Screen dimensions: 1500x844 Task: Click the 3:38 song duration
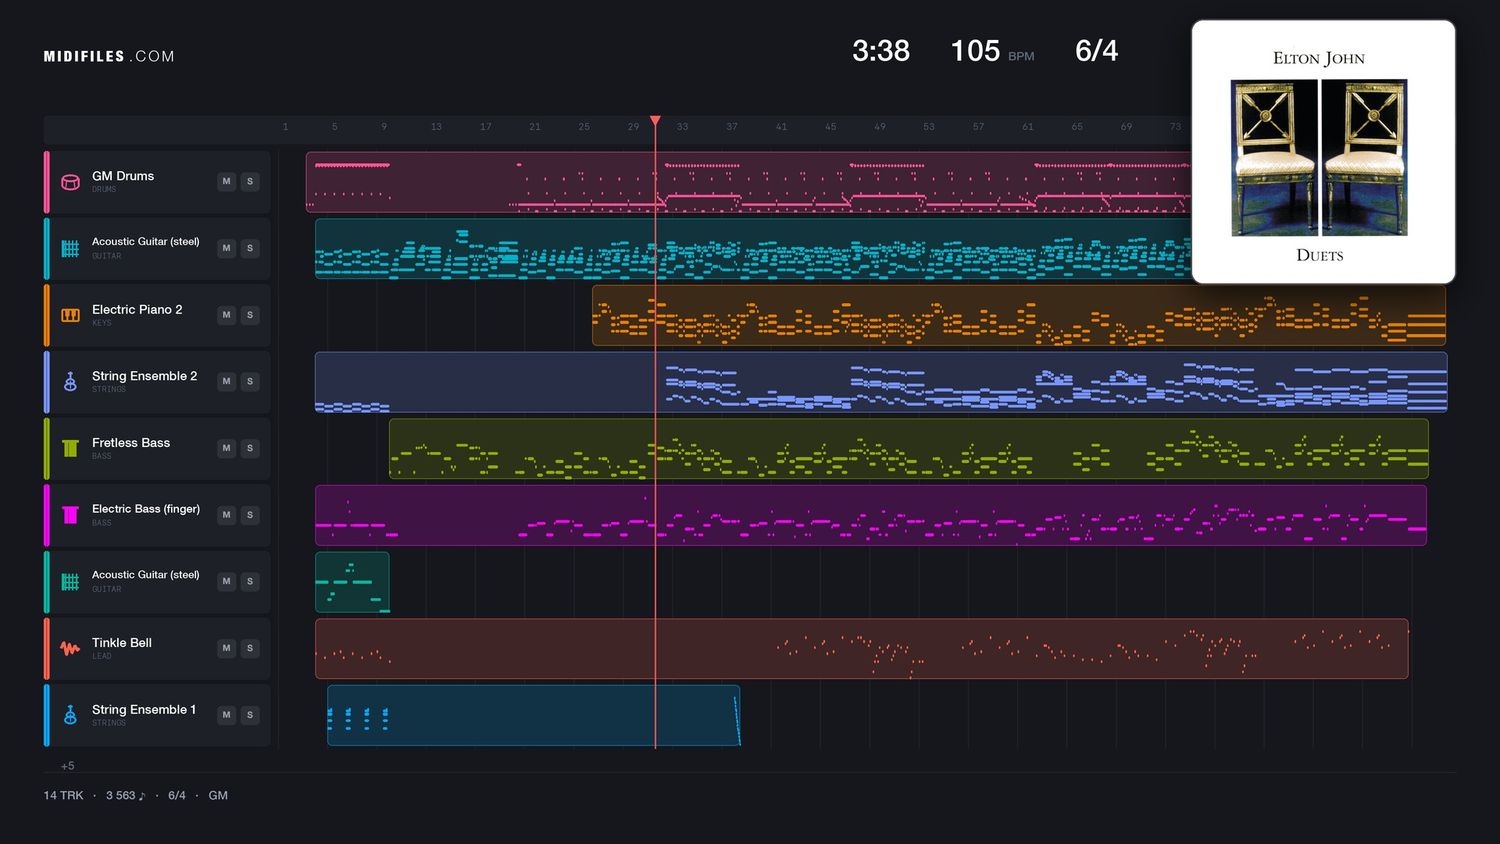tap(881, 51)
